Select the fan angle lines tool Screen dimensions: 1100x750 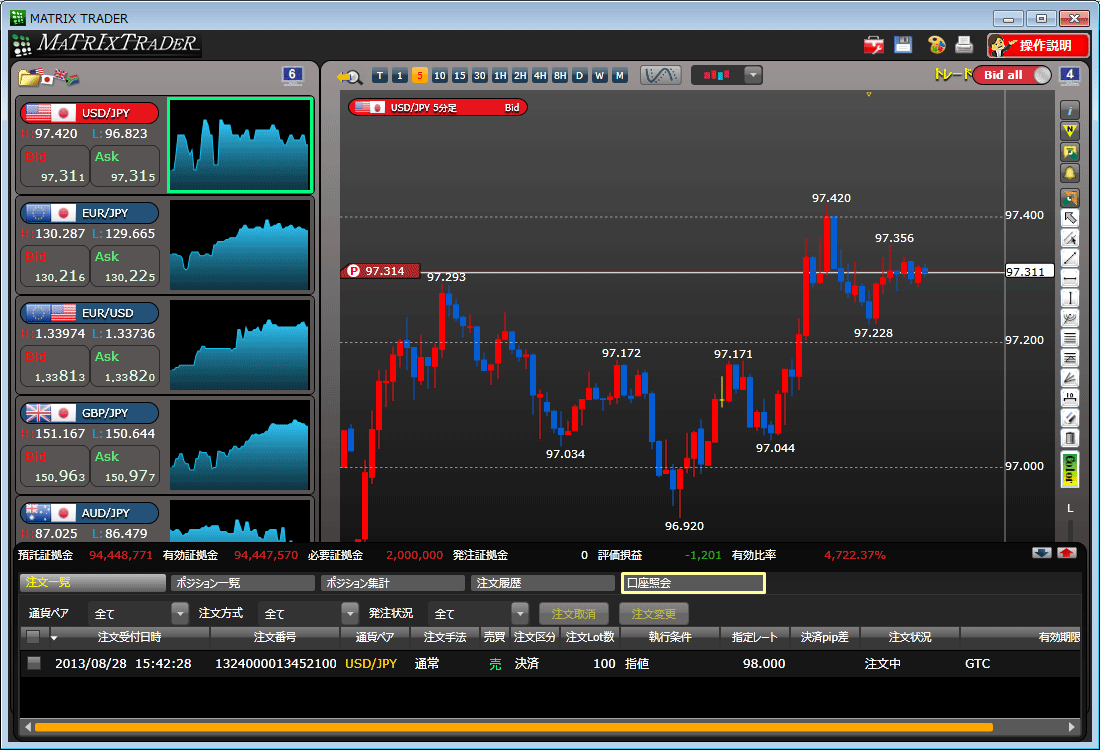(x=1069, y=378)
